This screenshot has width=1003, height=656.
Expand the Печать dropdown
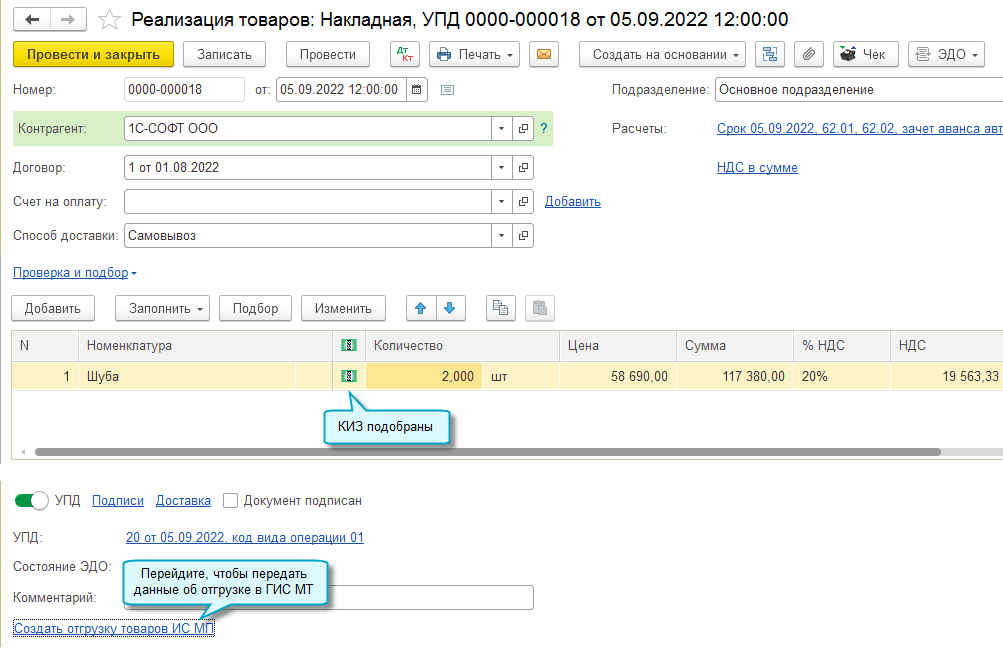[x=475, y=54]
